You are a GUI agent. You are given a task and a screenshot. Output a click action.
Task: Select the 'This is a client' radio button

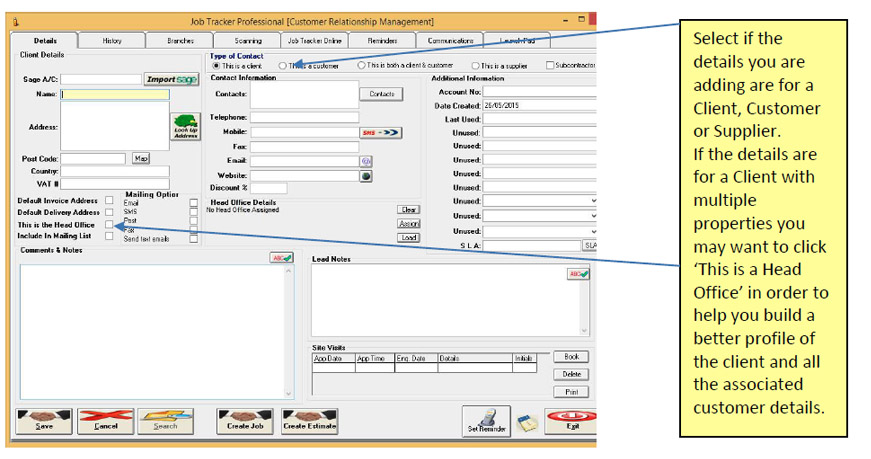coord(217,66)
